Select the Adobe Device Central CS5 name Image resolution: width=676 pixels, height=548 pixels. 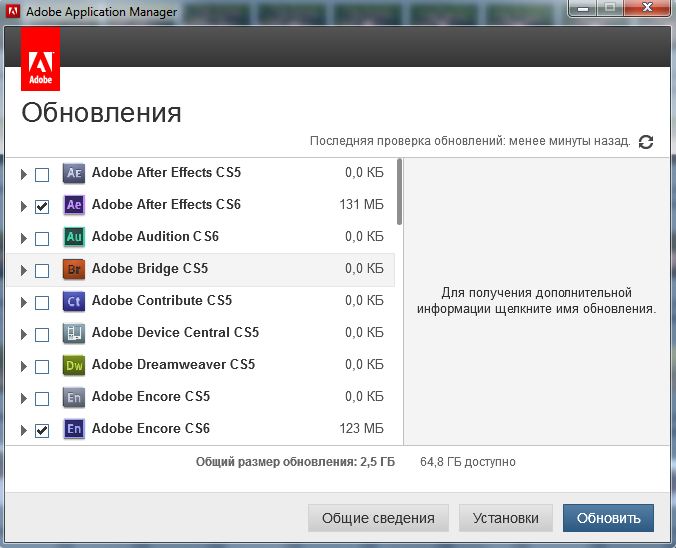[175, 332]
